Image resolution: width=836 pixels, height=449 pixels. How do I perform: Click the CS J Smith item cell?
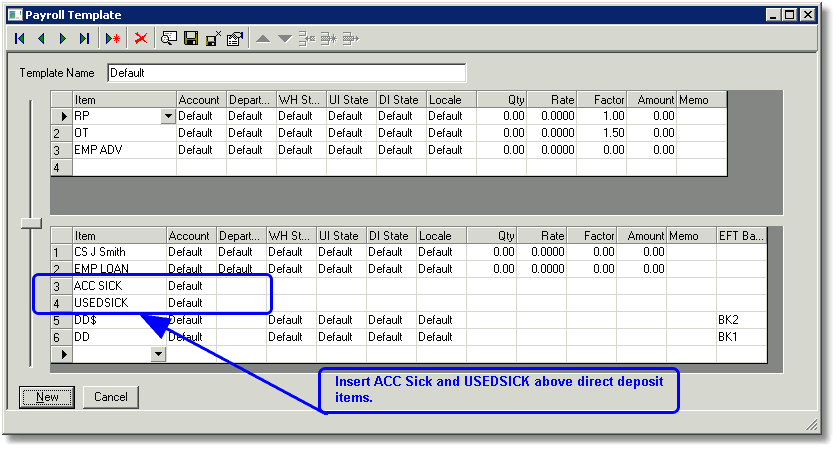119,252
